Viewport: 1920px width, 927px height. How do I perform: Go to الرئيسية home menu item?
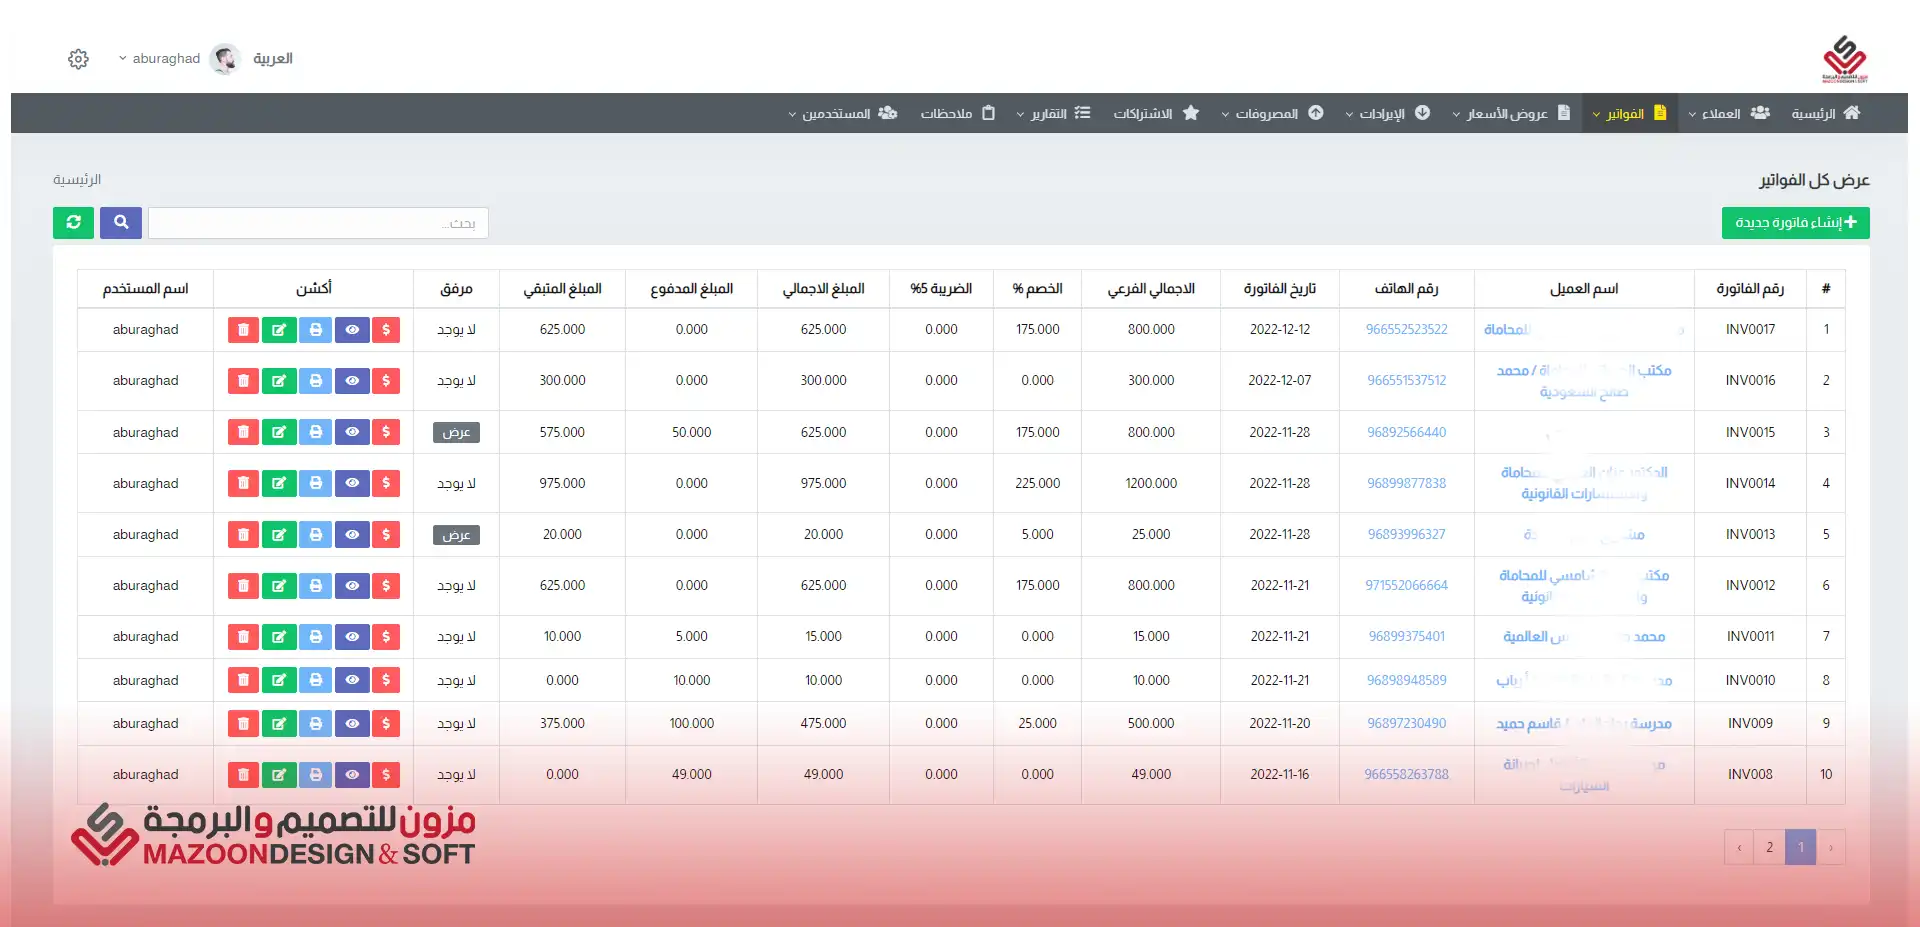(x=1825, y=114)
